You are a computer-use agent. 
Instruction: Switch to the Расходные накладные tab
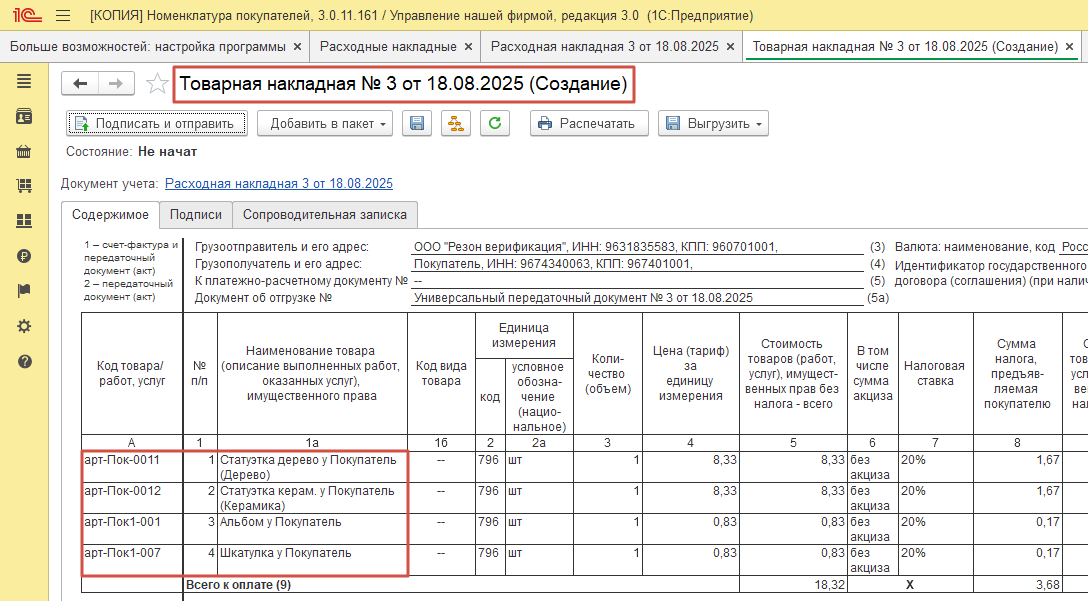[388, 46]
